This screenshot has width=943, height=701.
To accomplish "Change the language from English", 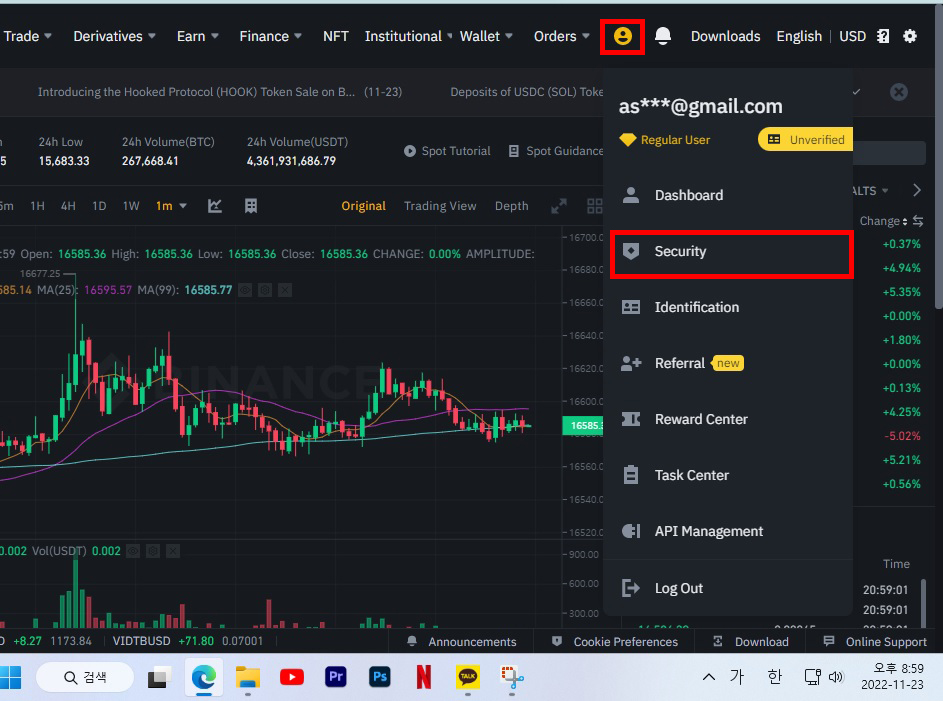I will click(x=799, y=36).
